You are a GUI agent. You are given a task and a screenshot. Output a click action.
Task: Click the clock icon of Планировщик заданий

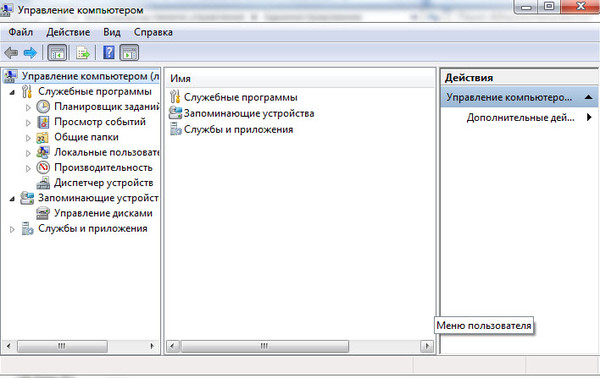click(x=43, y=107)
